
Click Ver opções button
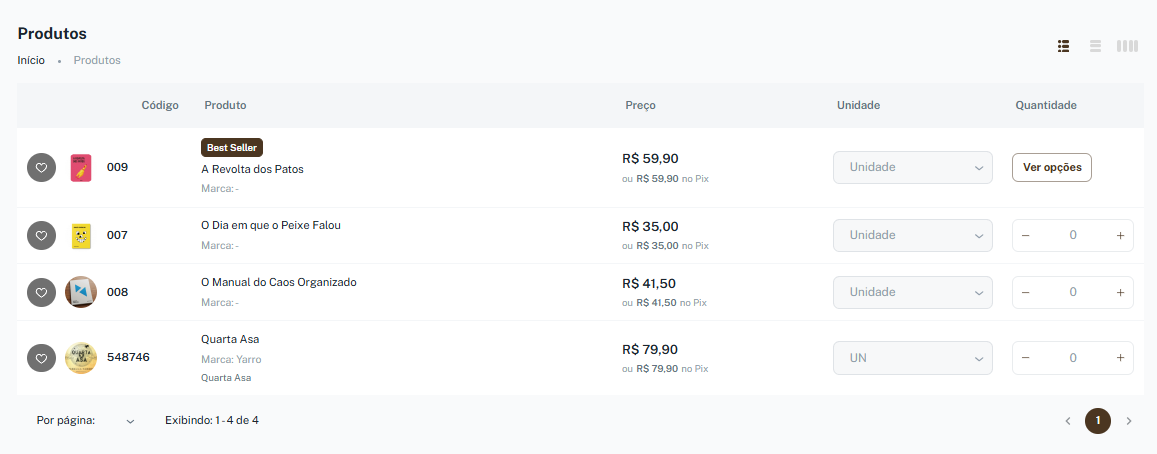click(1051, 168)
